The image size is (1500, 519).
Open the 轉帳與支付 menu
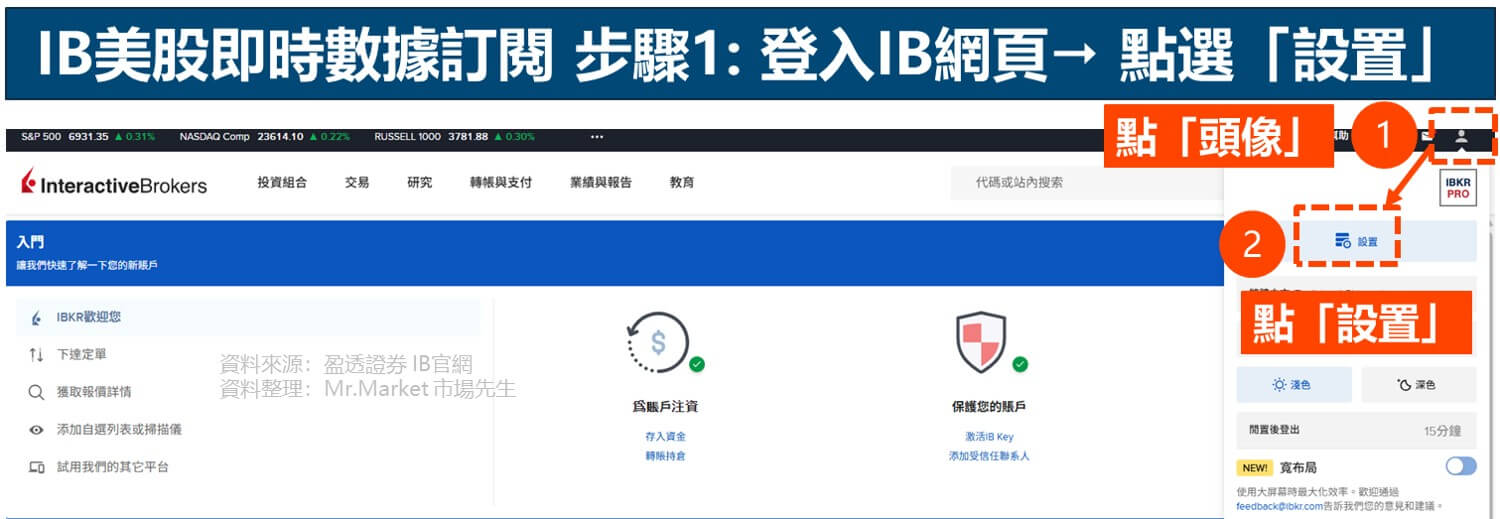pos(501,182)
